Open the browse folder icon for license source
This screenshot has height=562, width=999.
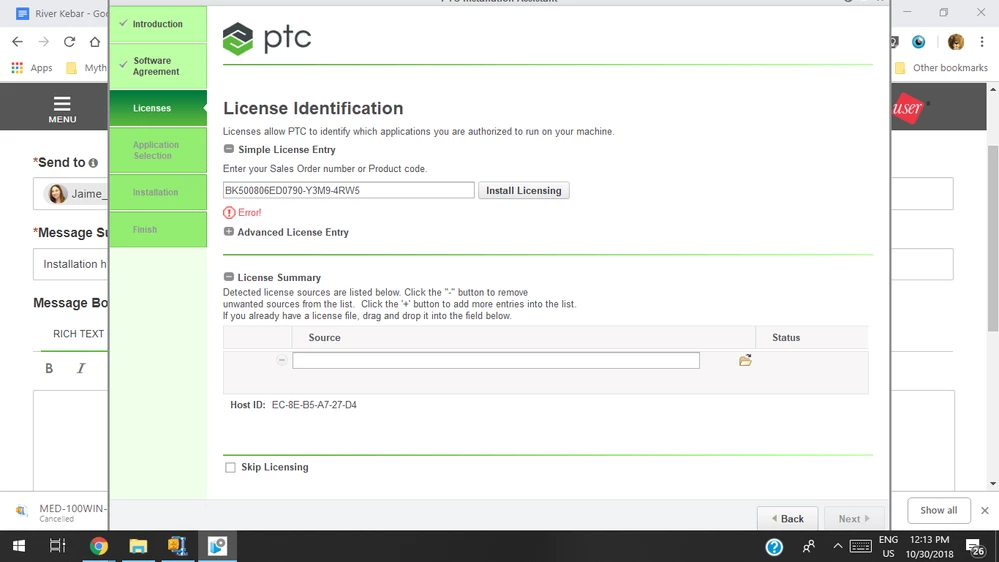(x=745, y=361)
